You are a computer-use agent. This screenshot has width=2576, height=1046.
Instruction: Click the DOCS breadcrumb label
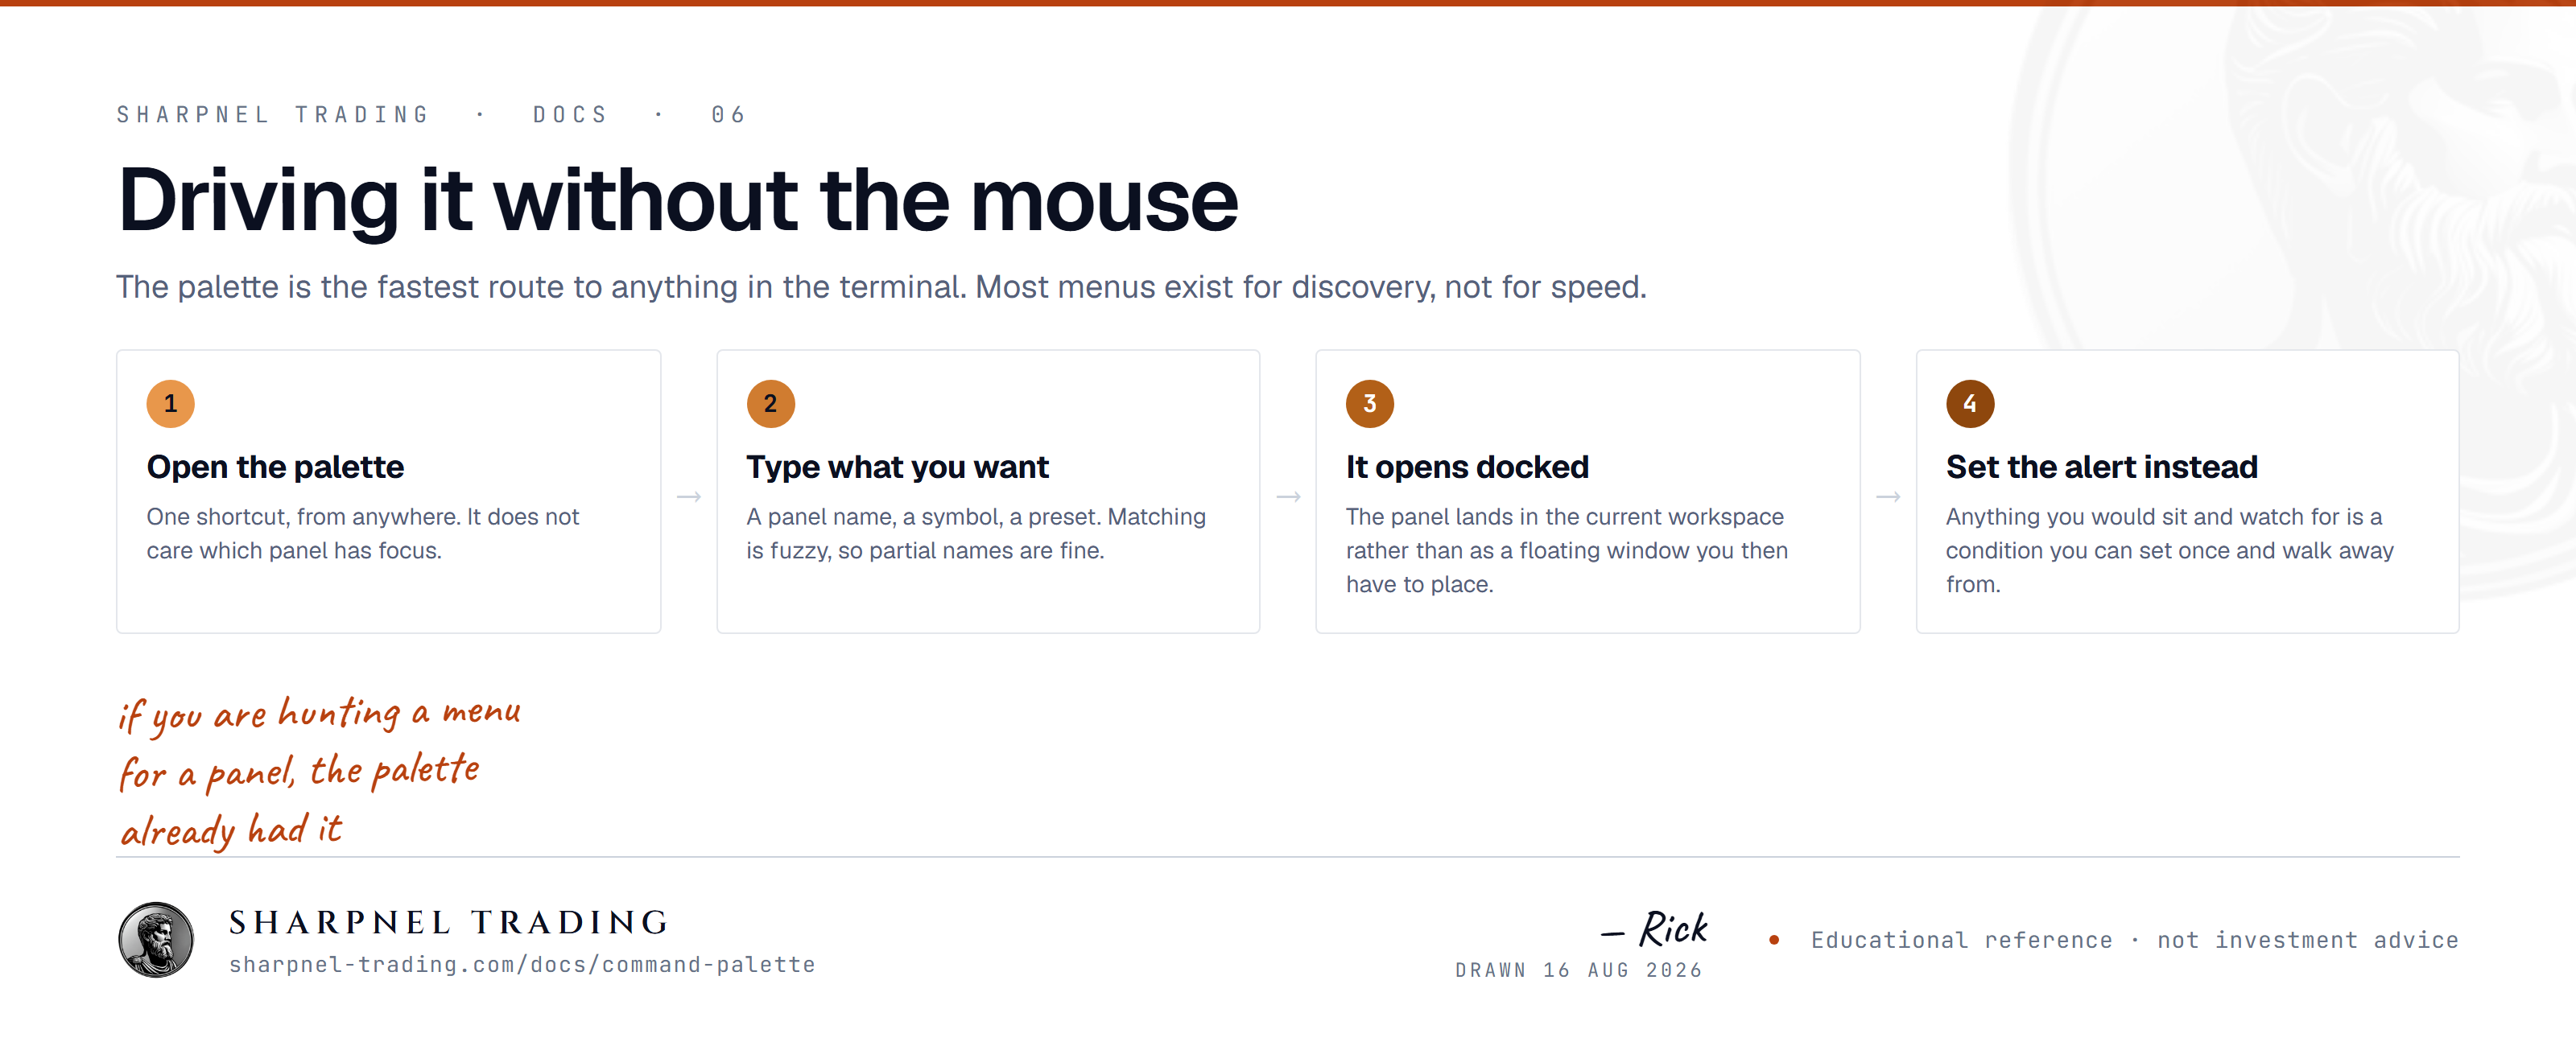click(570, 114)
